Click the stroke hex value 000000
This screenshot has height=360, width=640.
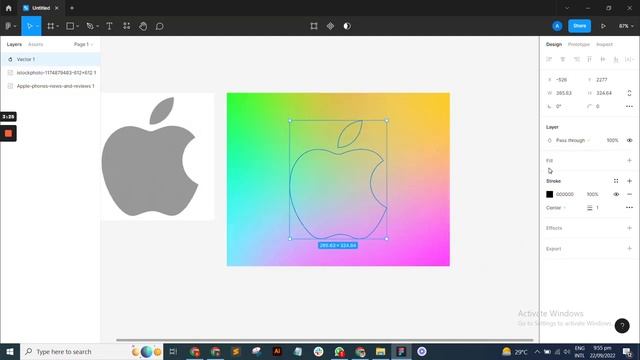pyautogui.click(x=565, y=194)
